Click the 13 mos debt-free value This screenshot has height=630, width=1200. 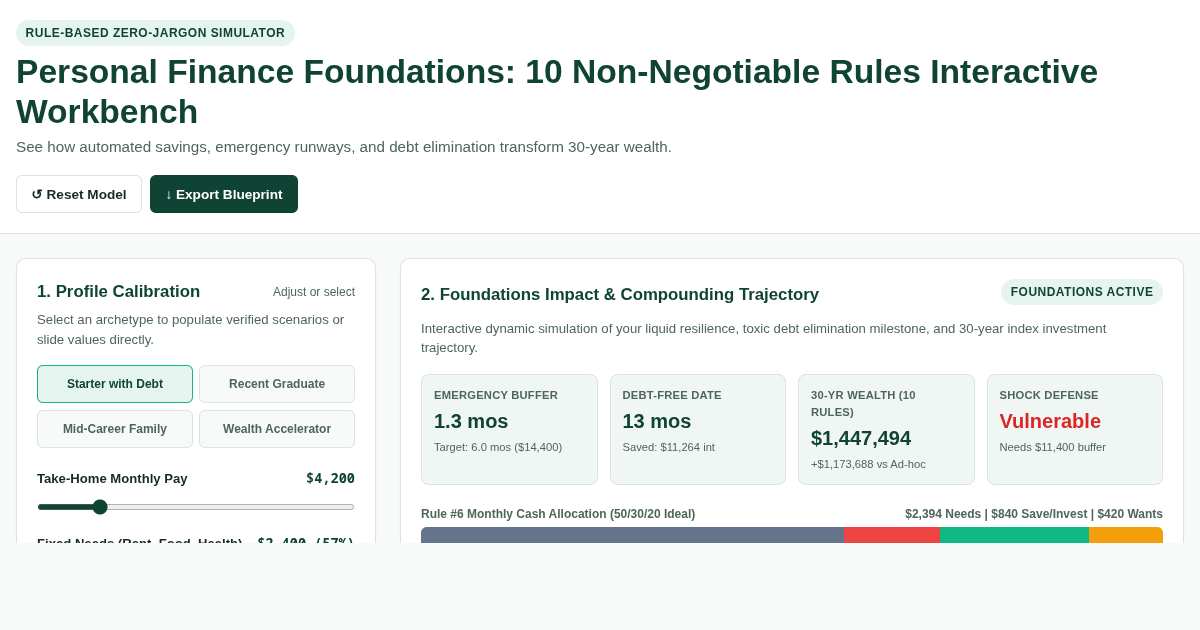[657, 421]
